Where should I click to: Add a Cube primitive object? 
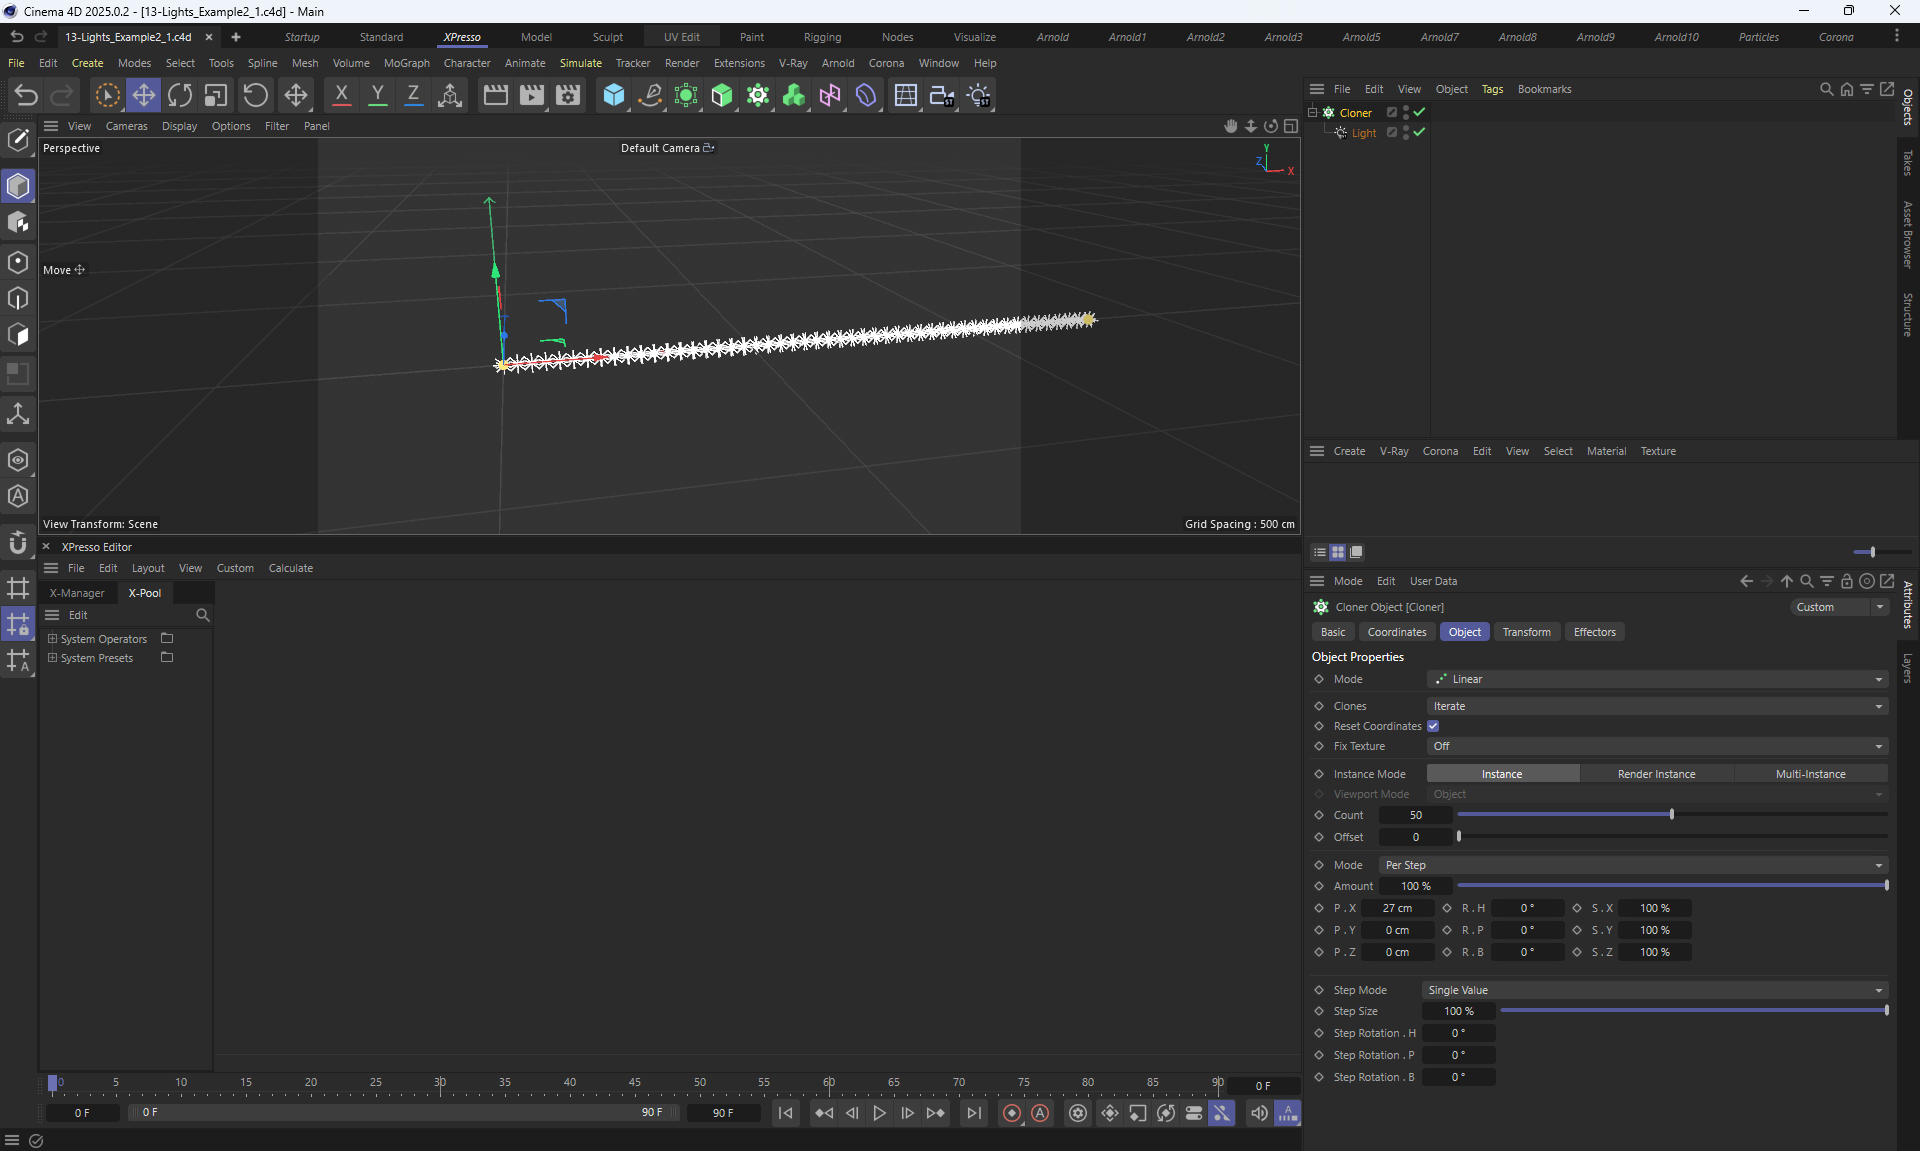point(613,95)
